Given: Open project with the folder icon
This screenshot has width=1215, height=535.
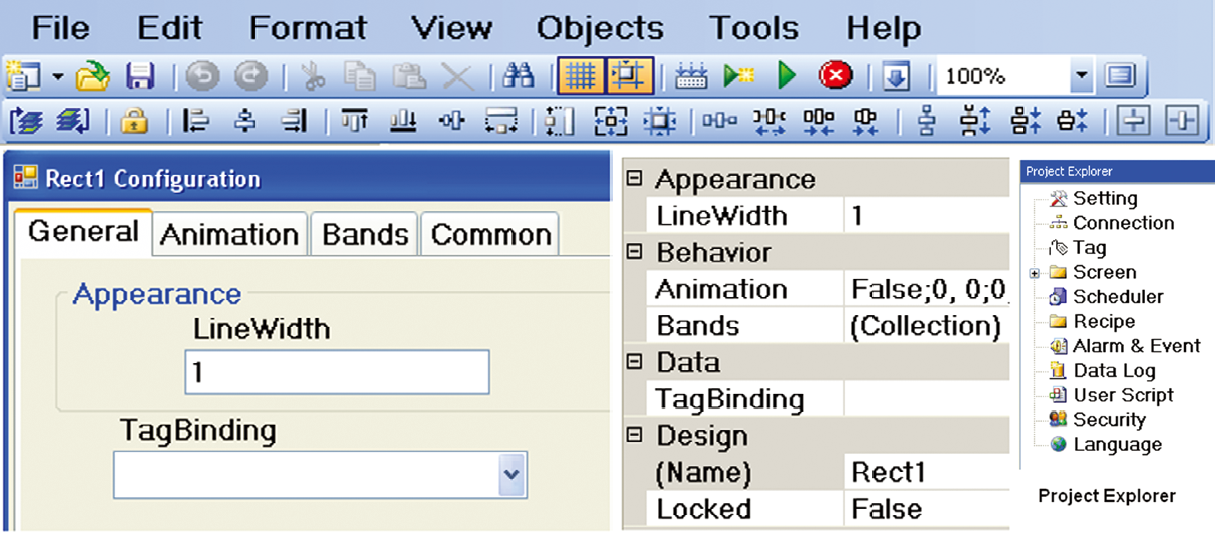Looking at the screenshot, I should click(93, 75).
